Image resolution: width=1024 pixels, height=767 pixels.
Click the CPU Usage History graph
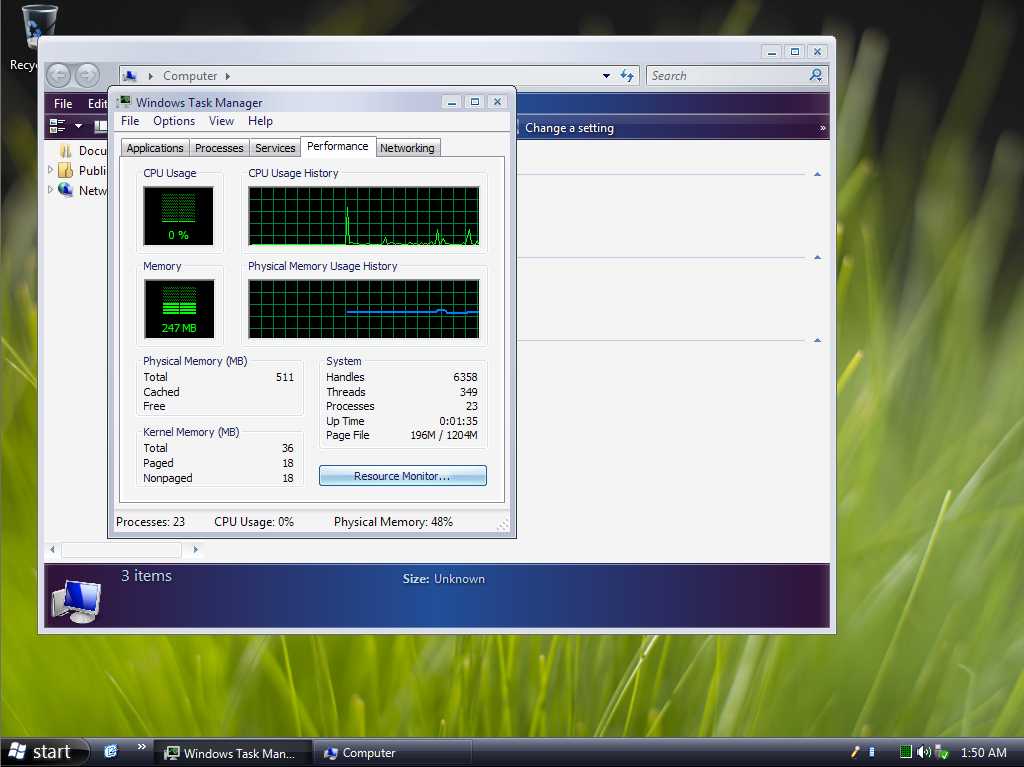364,216
